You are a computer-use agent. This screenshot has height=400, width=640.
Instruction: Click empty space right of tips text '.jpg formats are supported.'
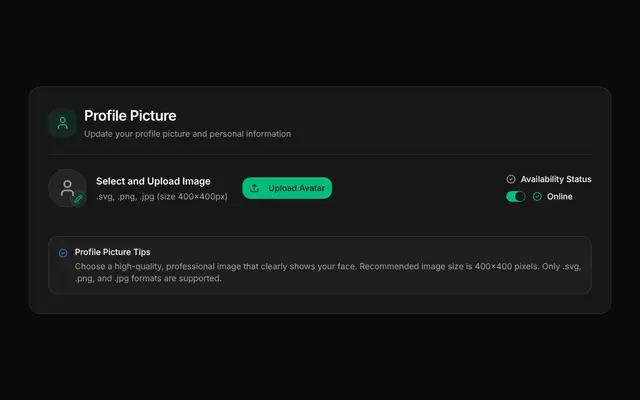[404, 279]
